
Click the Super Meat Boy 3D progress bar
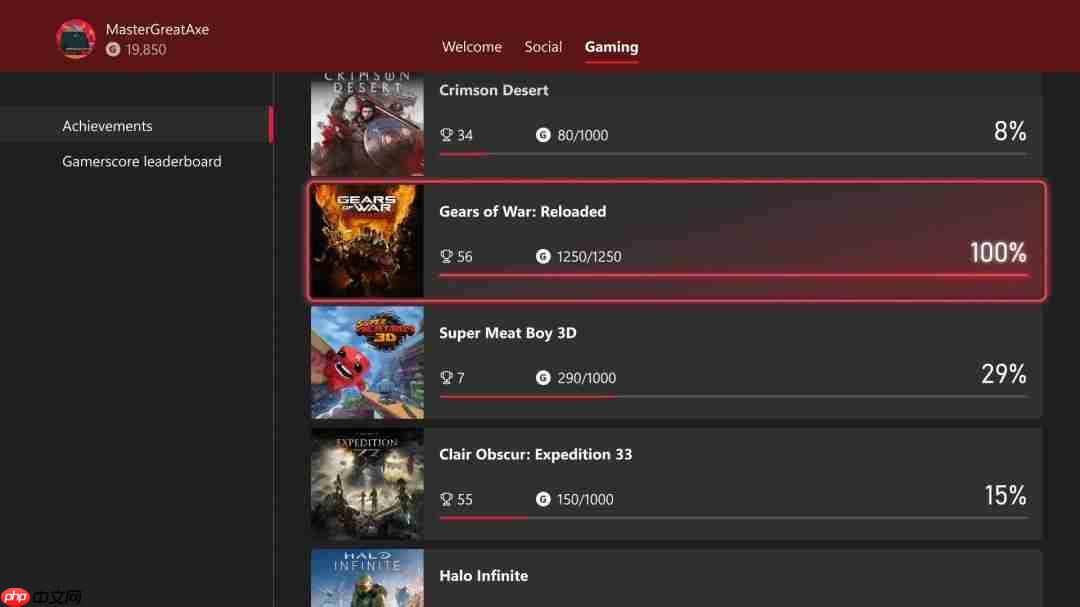[x=734, y=396]
